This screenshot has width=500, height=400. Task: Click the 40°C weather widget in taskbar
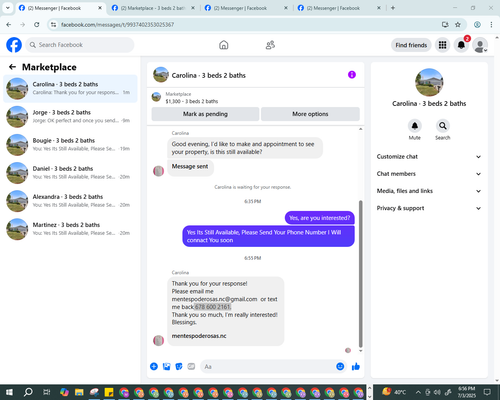[x=394, y=392]
